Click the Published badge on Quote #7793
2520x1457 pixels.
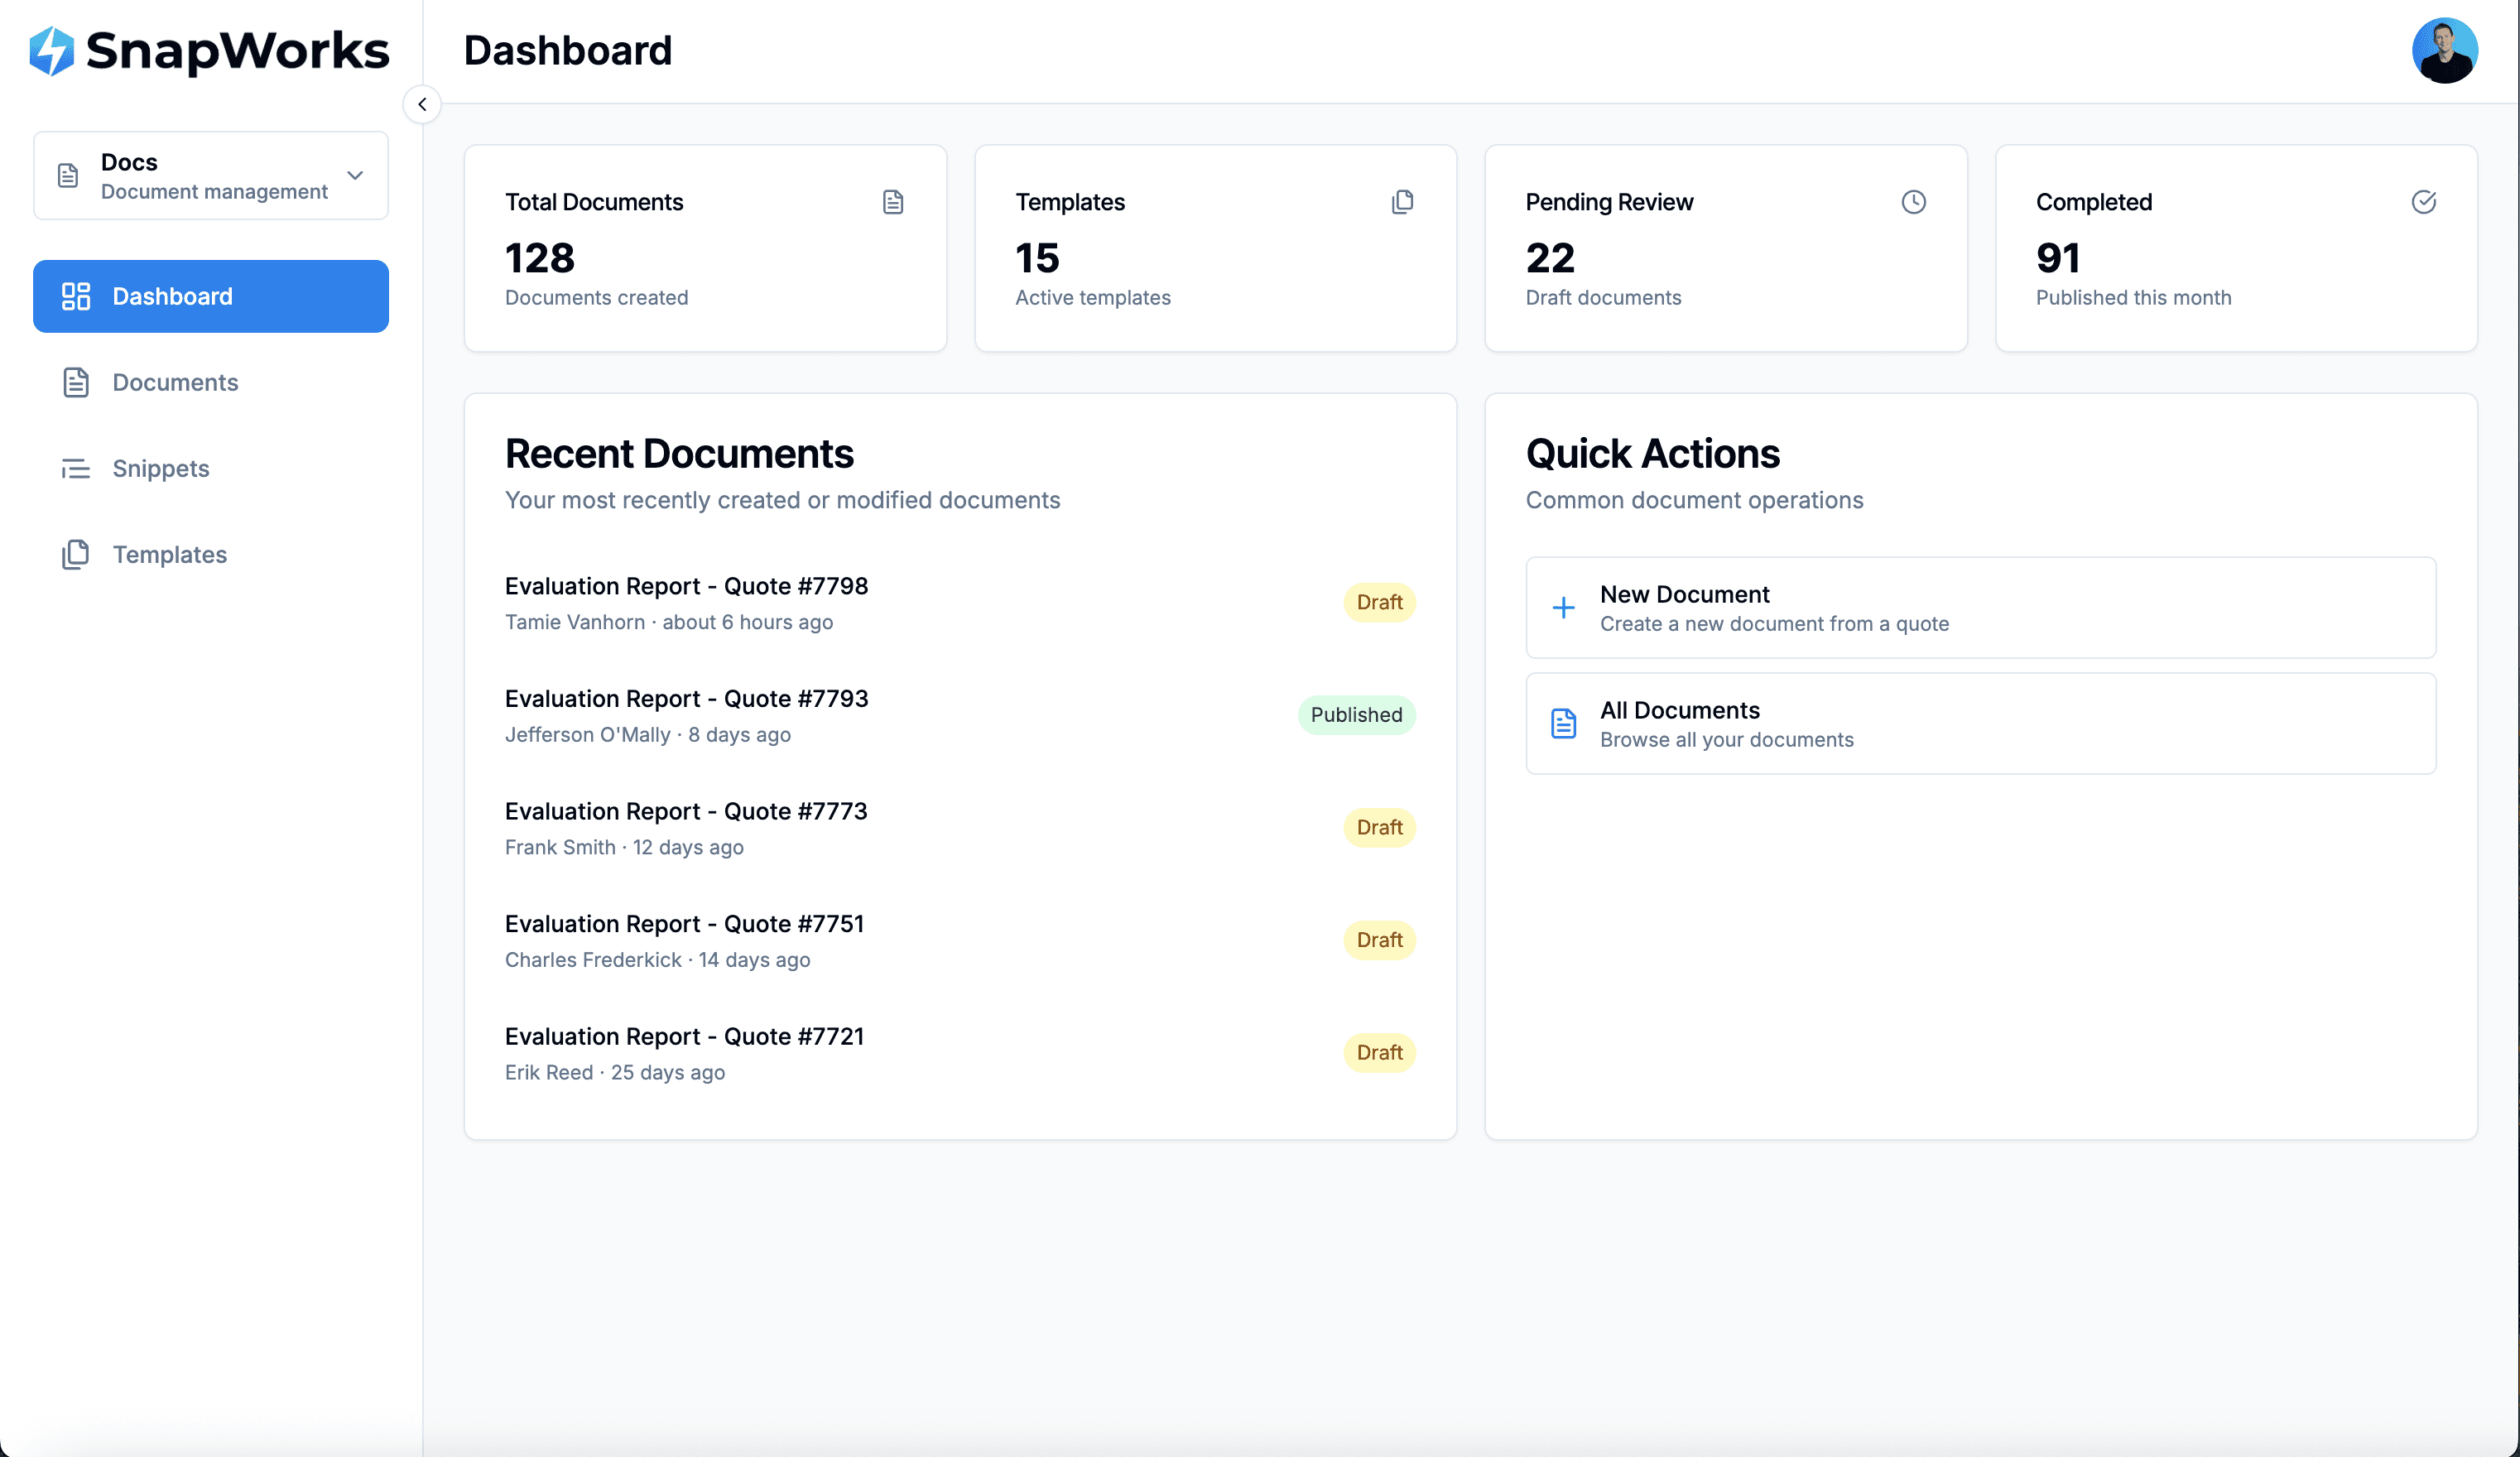click(1356, 714)
